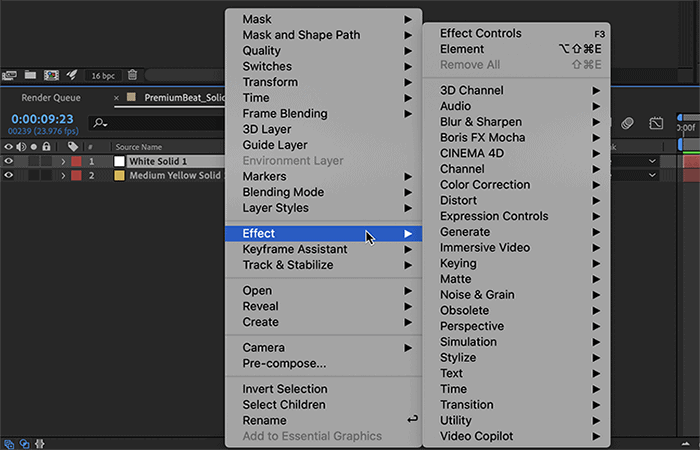Click the rocket project settings icon
The width and height of the screenshot is (700, 450).
(72, 75)
